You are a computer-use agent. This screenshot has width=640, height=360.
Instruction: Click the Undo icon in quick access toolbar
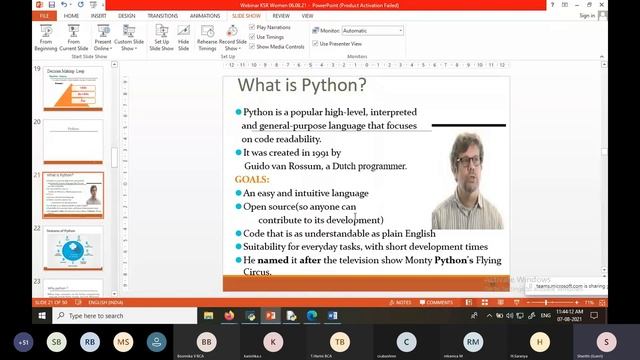[64, 5]
